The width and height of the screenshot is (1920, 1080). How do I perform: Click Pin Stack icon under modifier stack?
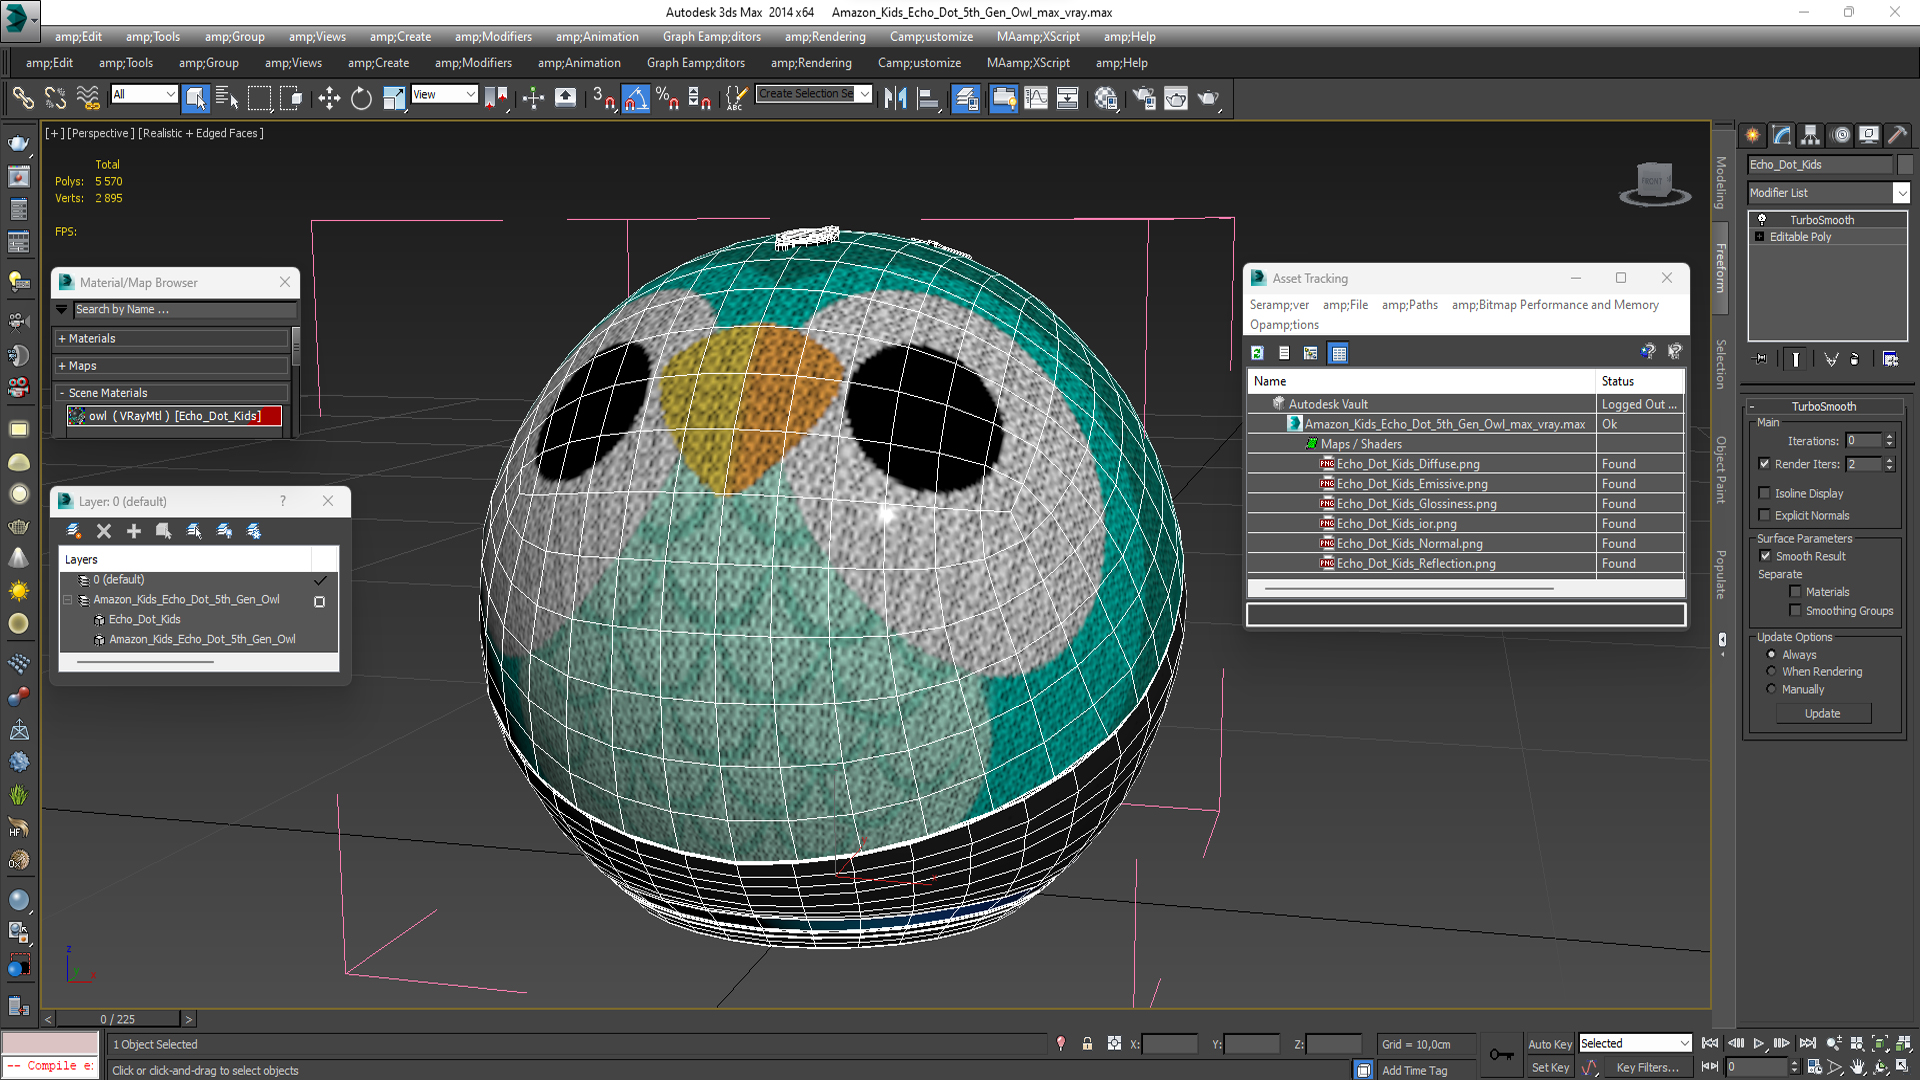coord(1761,359)
